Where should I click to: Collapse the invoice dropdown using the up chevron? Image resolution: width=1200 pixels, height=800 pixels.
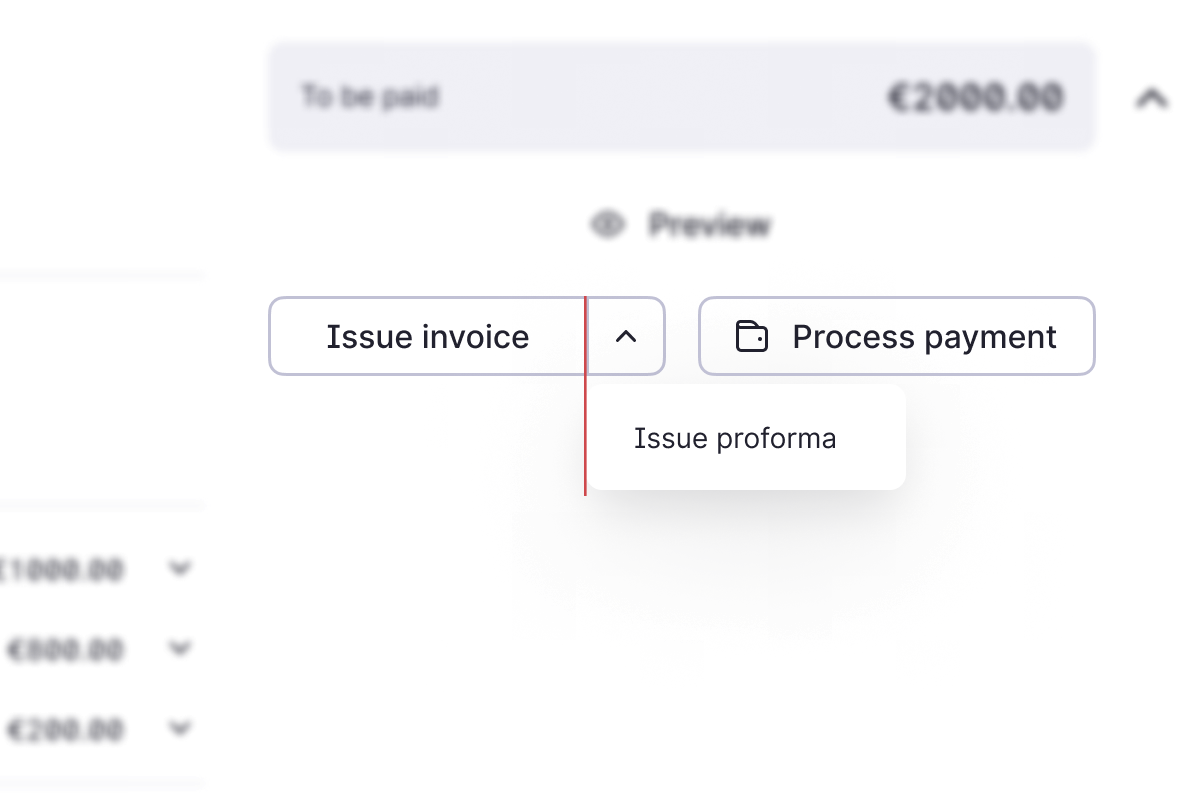[626, 337]
